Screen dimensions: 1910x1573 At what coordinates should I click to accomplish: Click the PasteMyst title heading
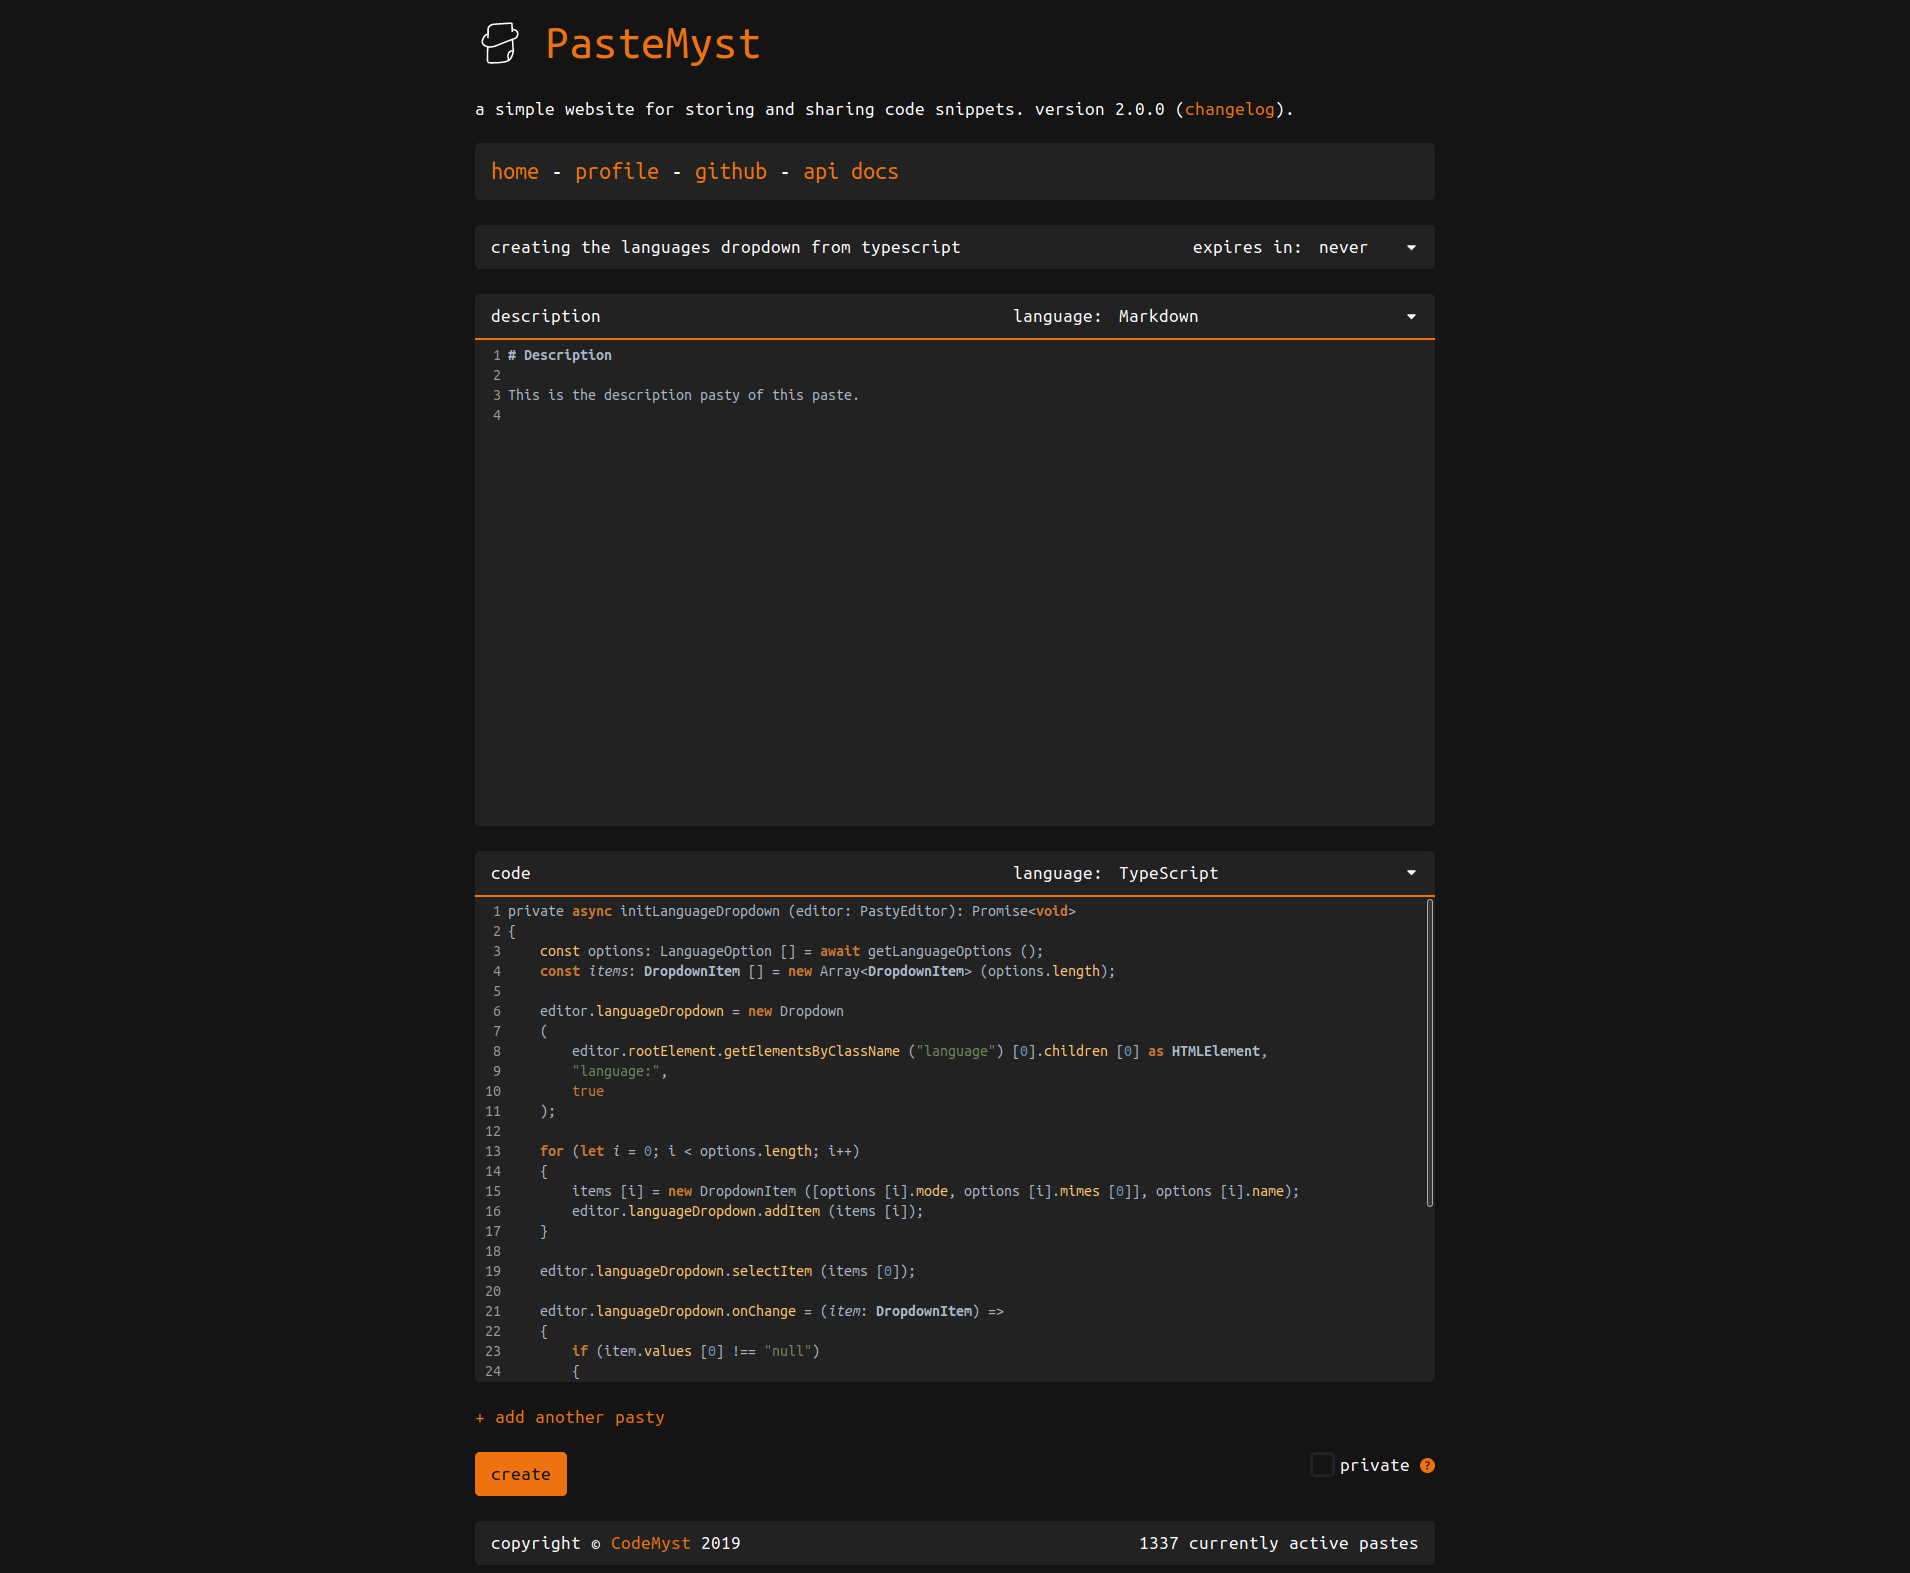click(x=652, y=45)
